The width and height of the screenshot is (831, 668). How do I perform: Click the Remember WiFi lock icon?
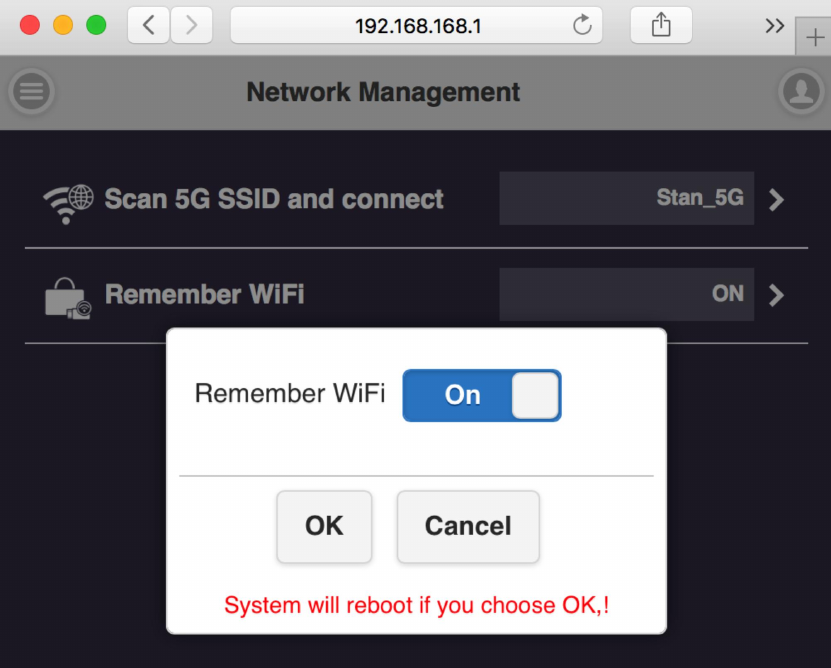tap(68, 298)
